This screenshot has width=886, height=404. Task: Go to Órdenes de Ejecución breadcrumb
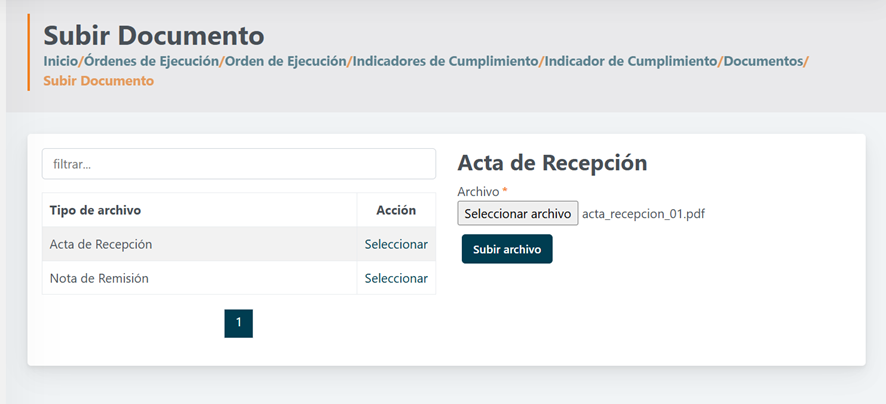click(x=151, y=61)
